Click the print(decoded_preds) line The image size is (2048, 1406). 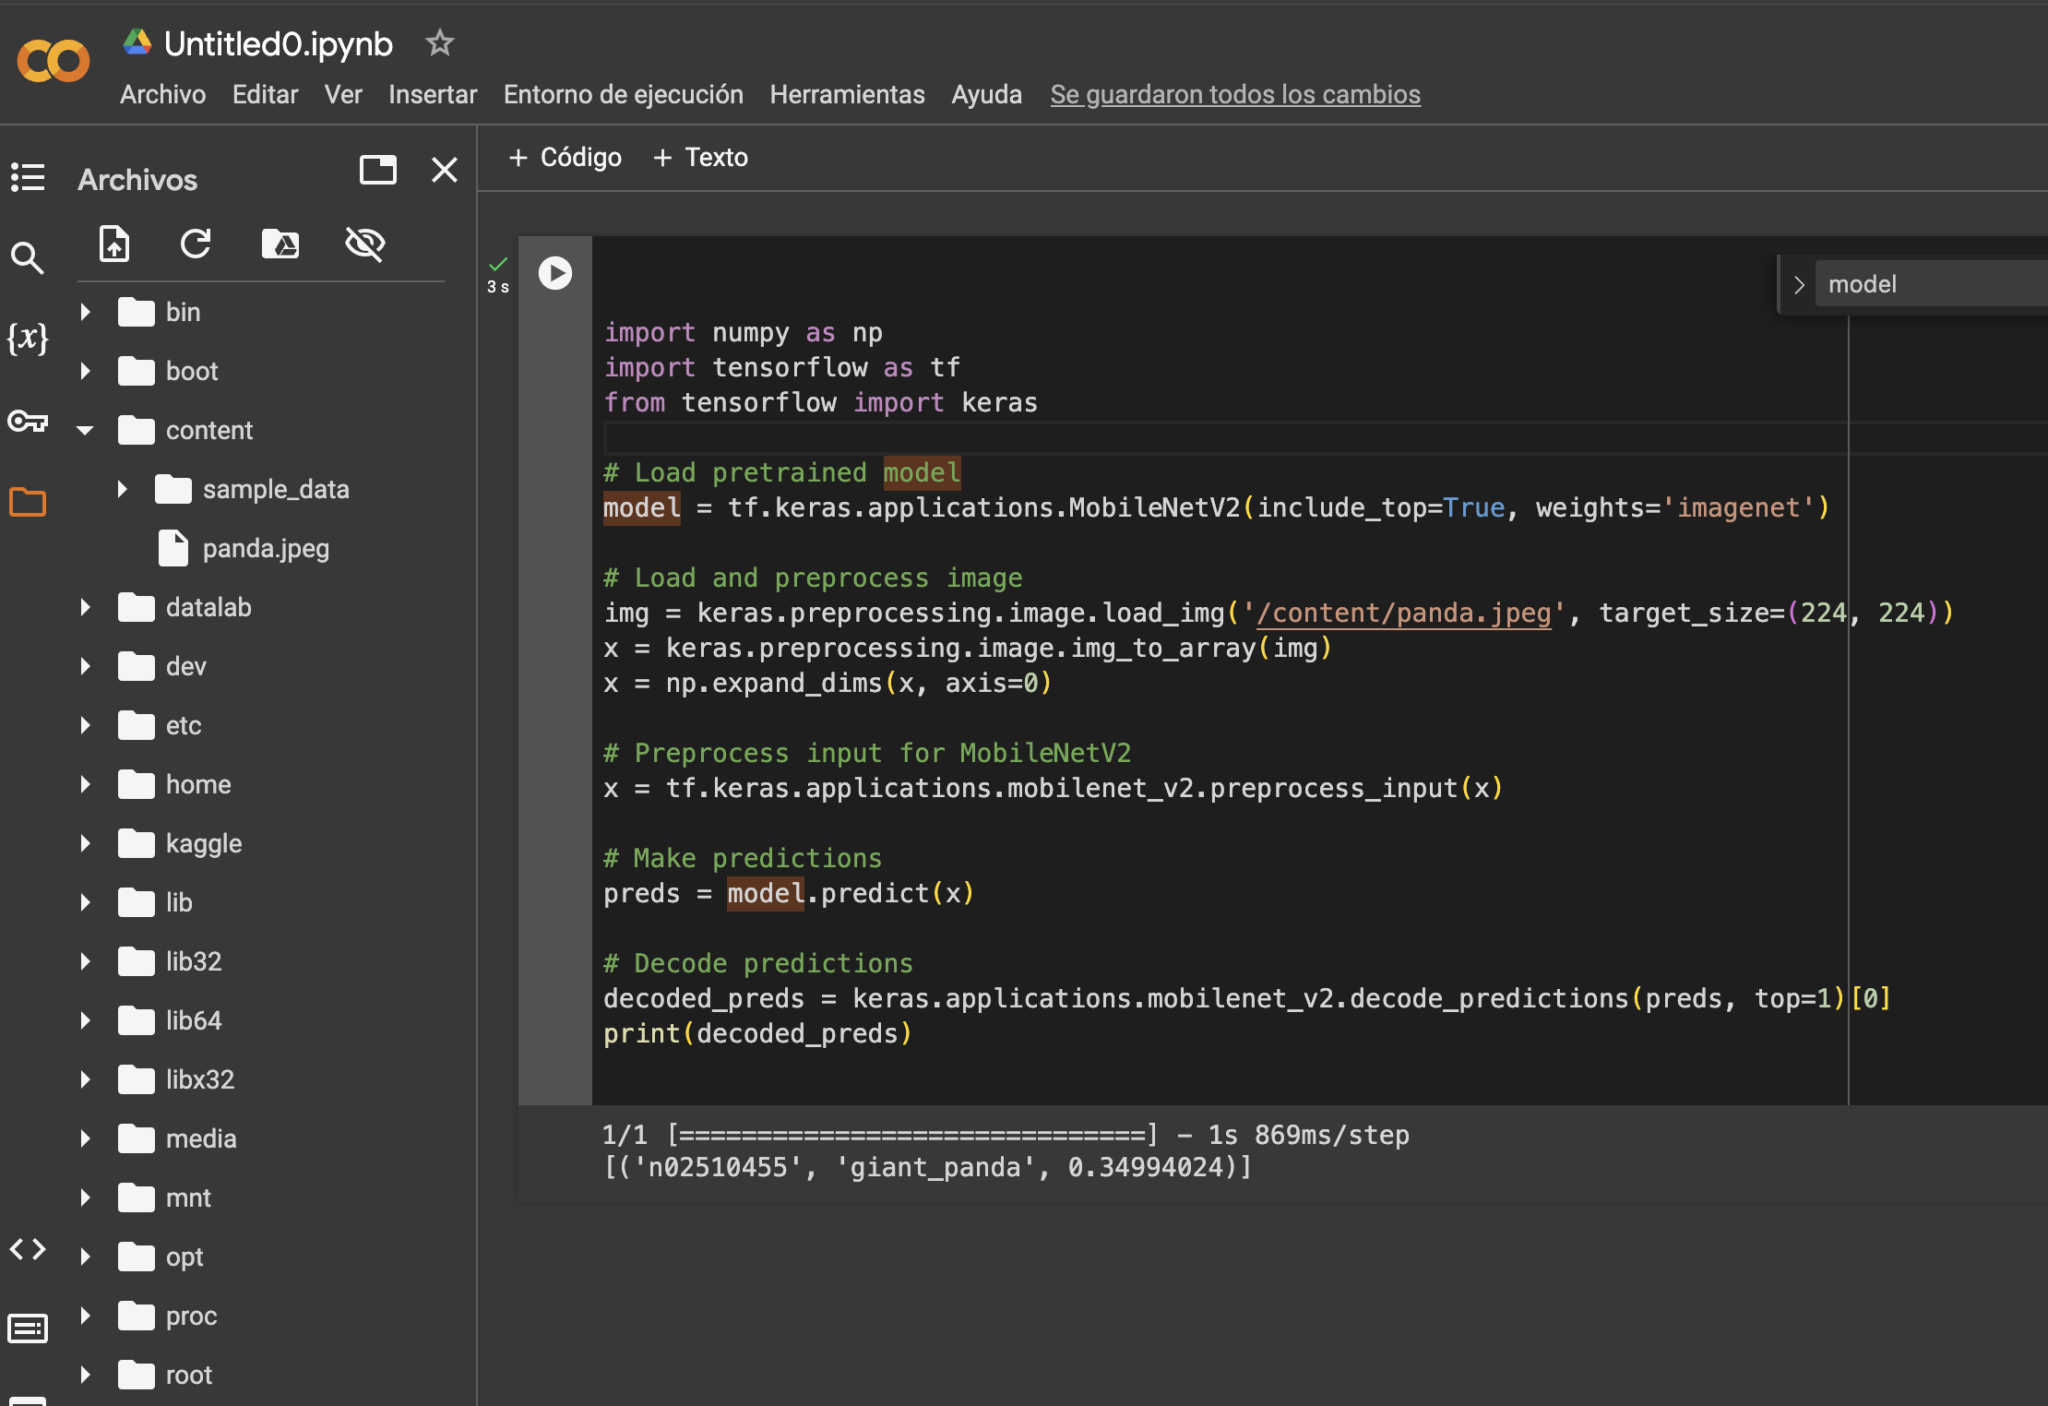point(757,1033)
